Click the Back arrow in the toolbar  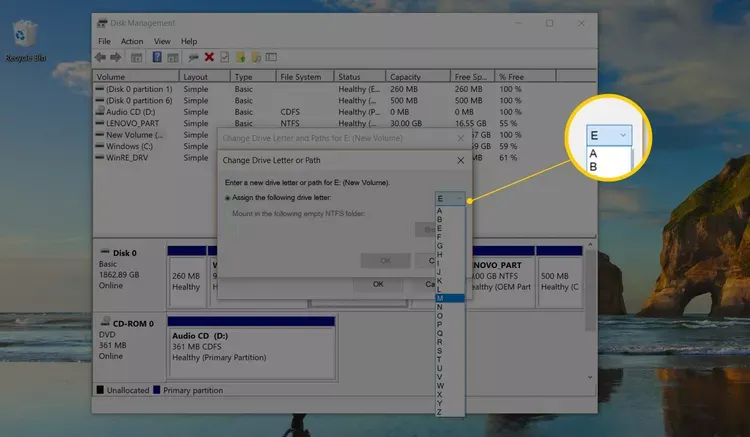[102, 57]
